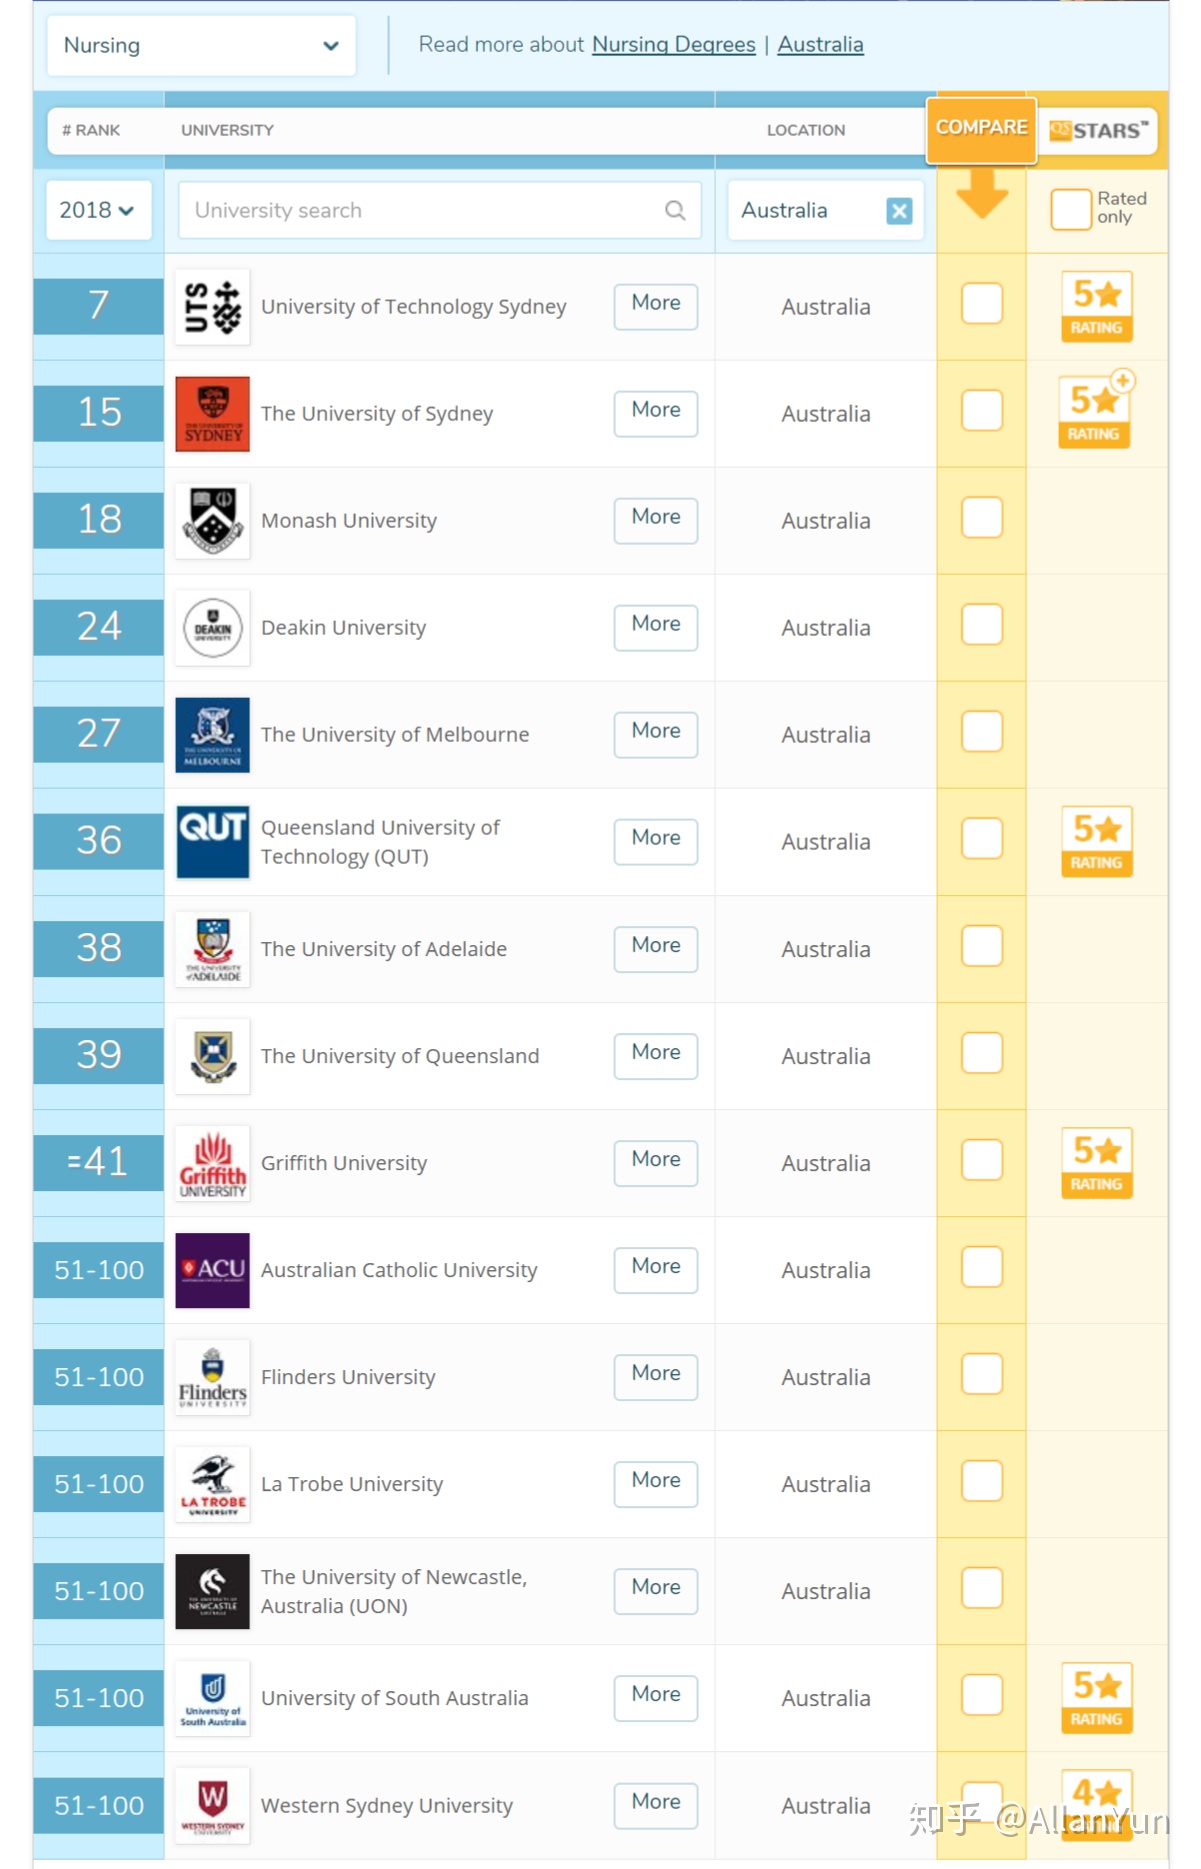The width and height of the screenshot is (1201, 1869).
Task: Click More for The University of Melbourne
Action: [655, 731]
